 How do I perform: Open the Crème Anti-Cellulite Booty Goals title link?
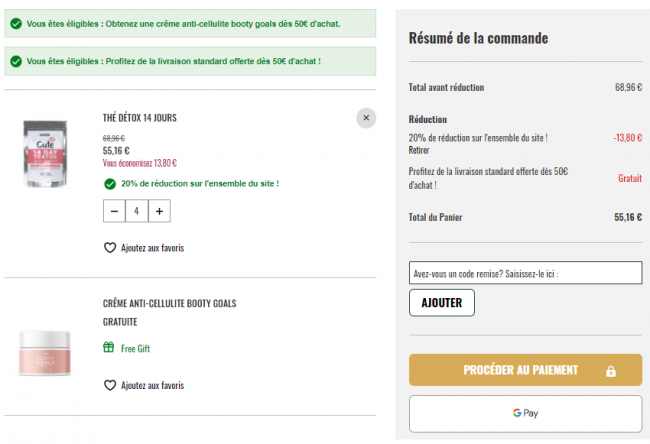tap(170, 304)
